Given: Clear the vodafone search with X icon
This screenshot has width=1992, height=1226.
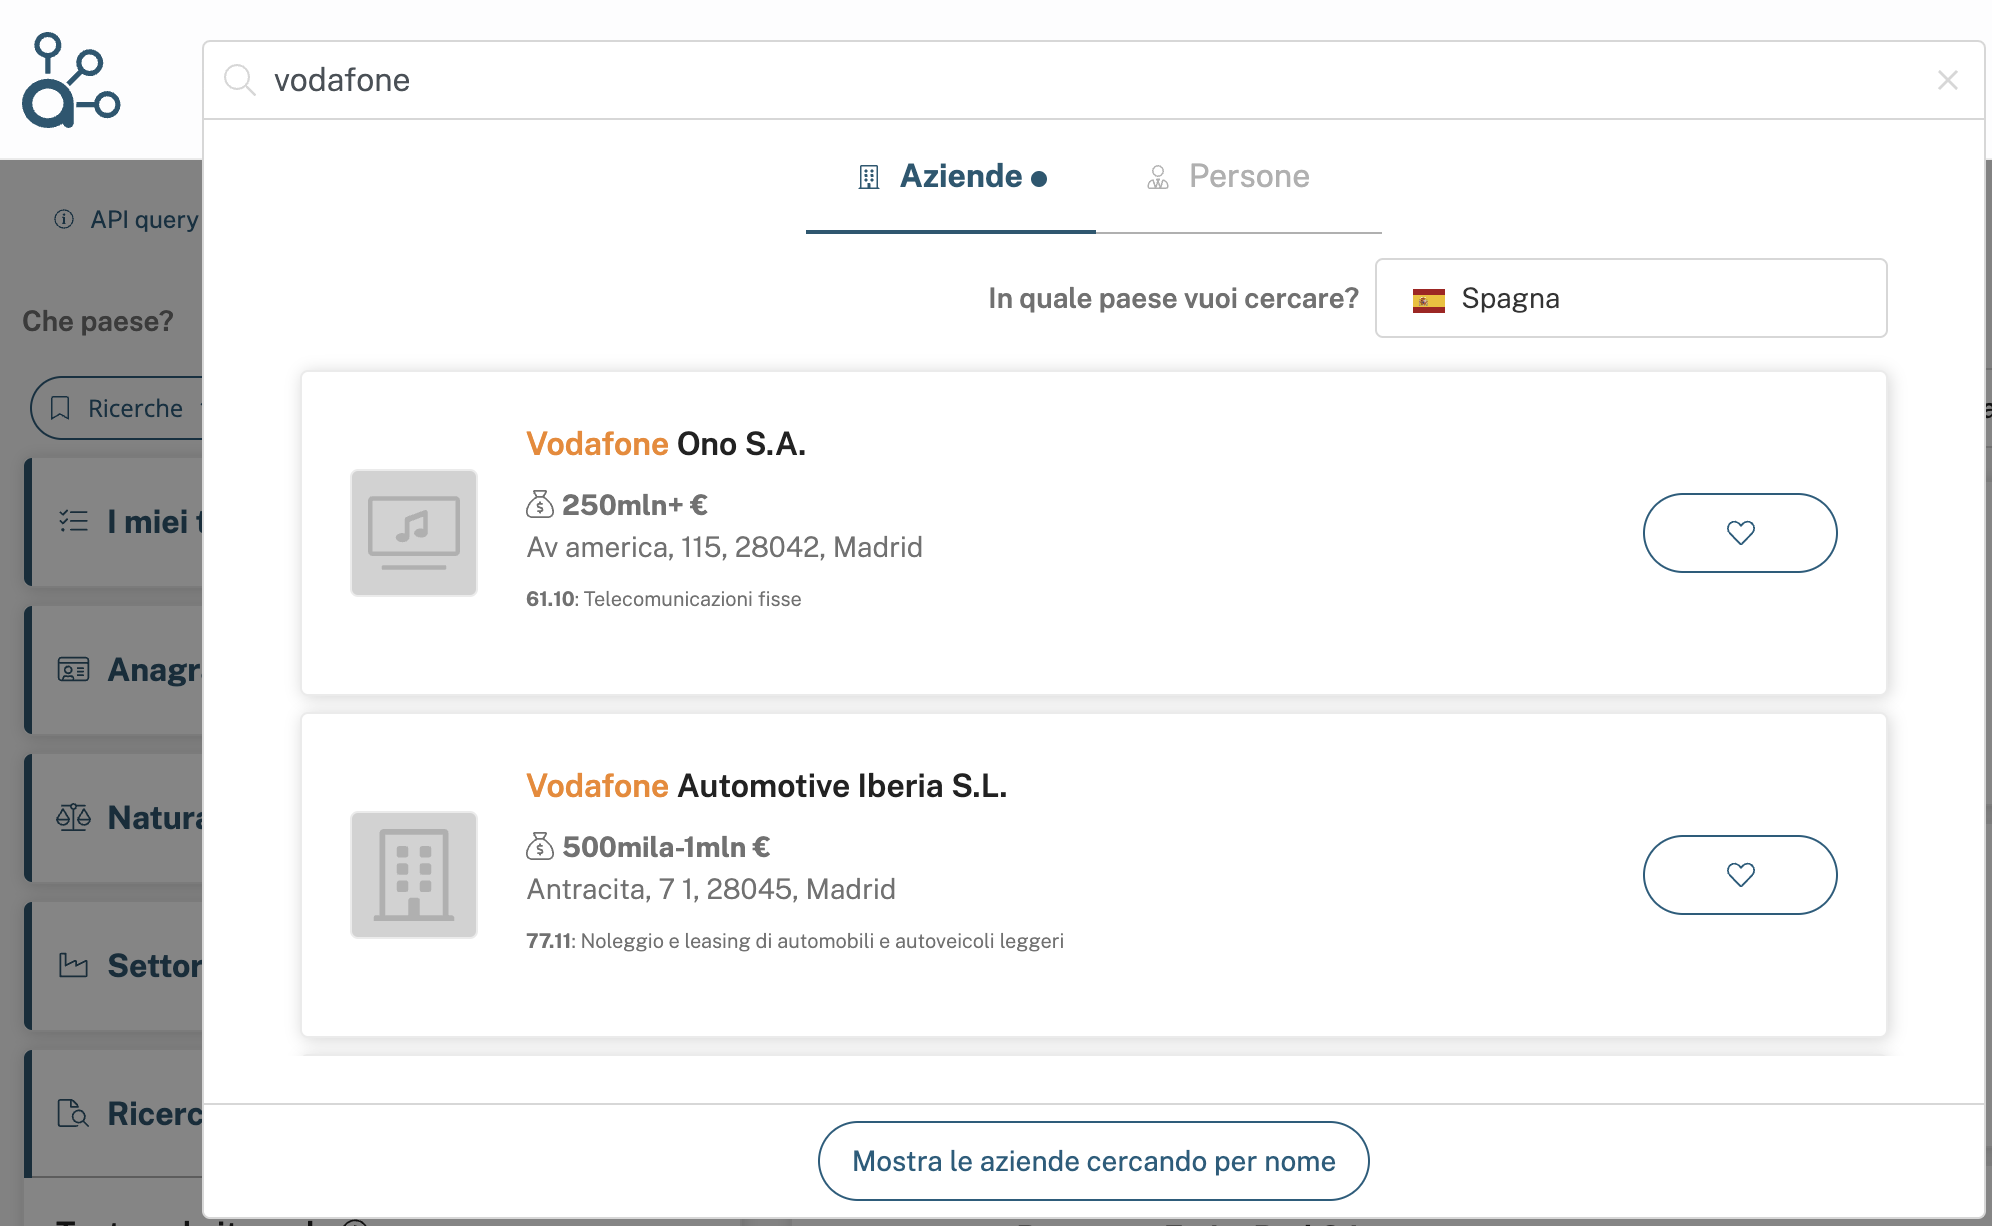Looking at the screenshot, I should pyautogui.click(x=1947, y=80).
